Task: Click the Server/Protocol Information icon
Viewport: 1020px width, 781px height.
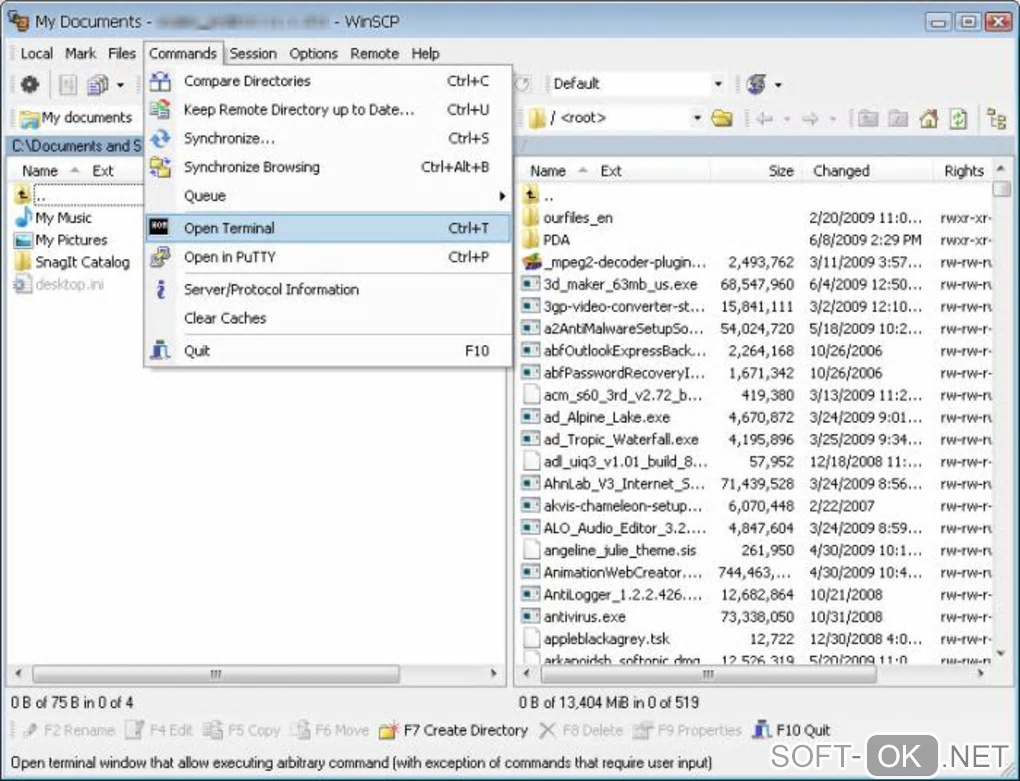Action: (x=161, y=289)
